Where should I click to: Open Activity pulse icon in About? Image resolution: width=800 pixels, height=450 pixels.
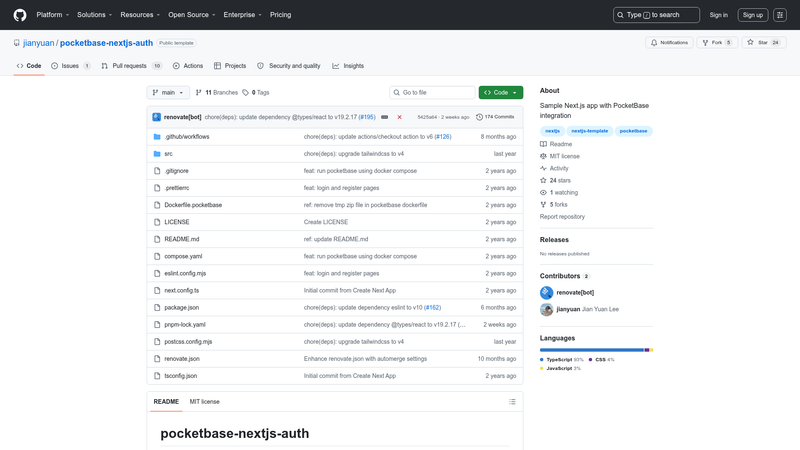pos(543,168)
